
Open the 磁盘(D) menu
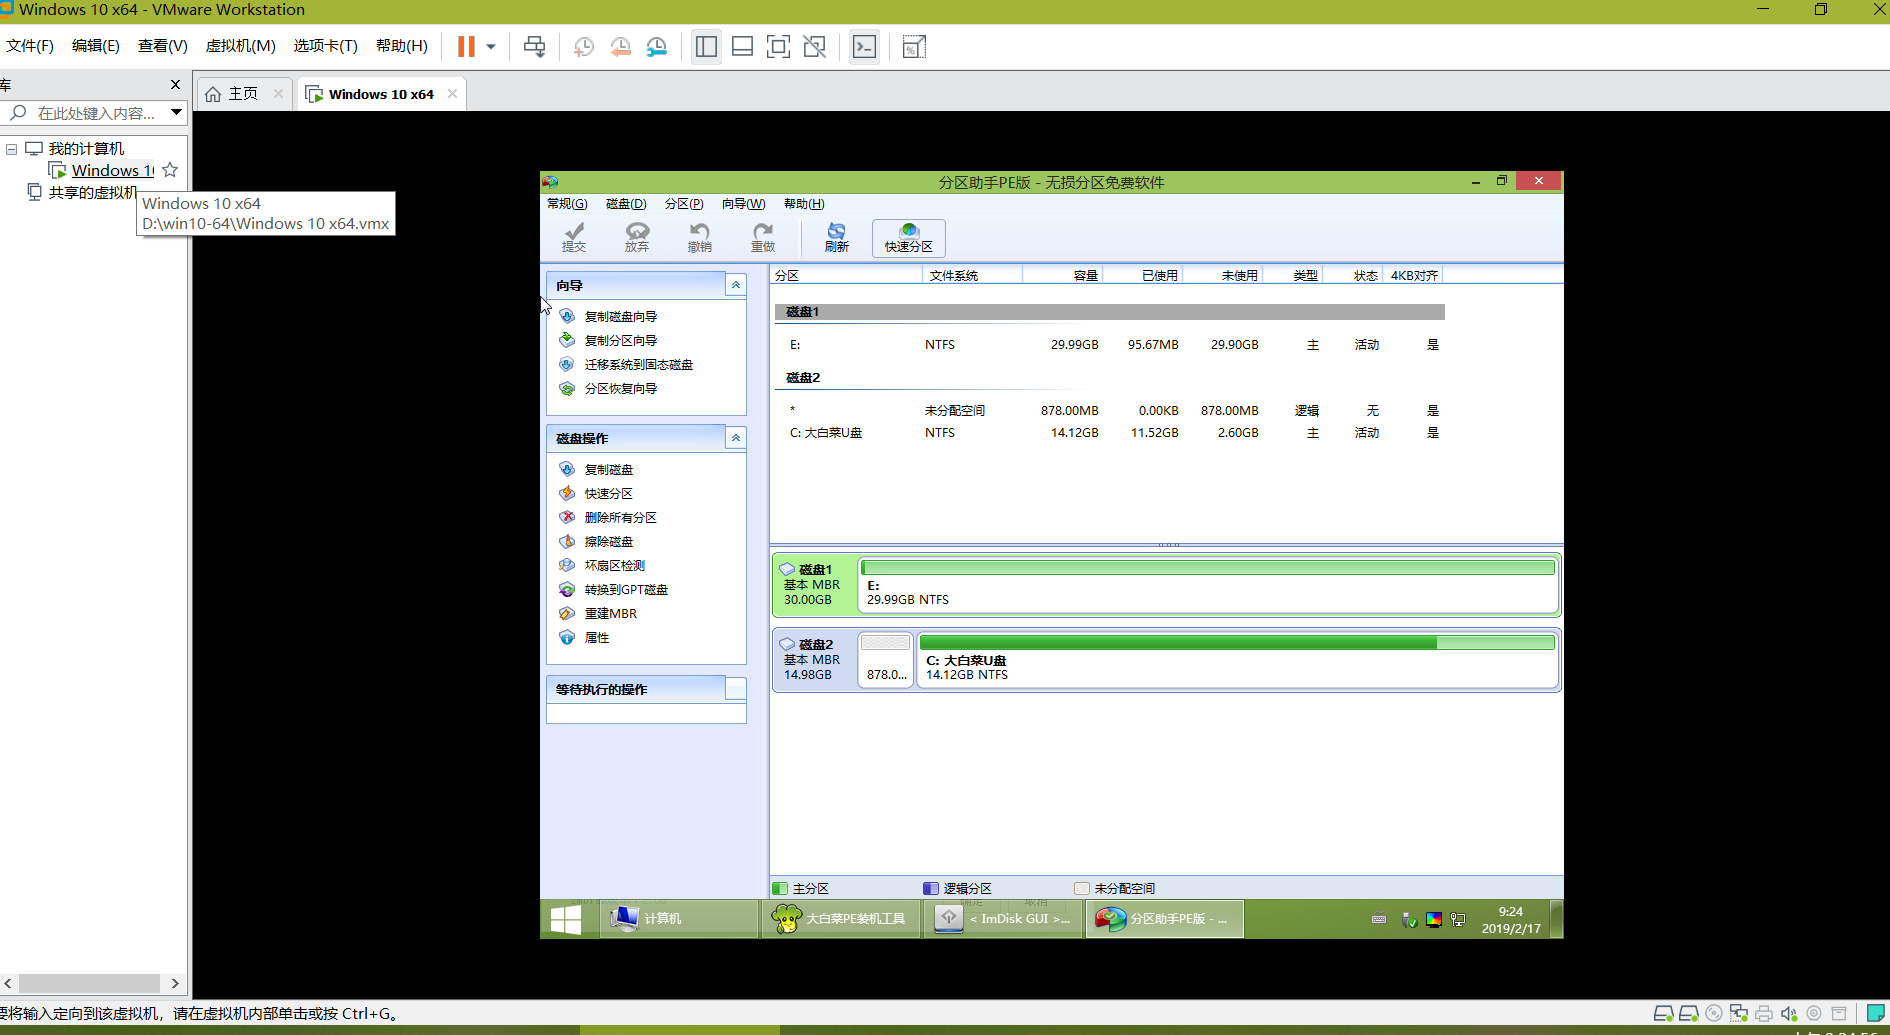point(626,204)
